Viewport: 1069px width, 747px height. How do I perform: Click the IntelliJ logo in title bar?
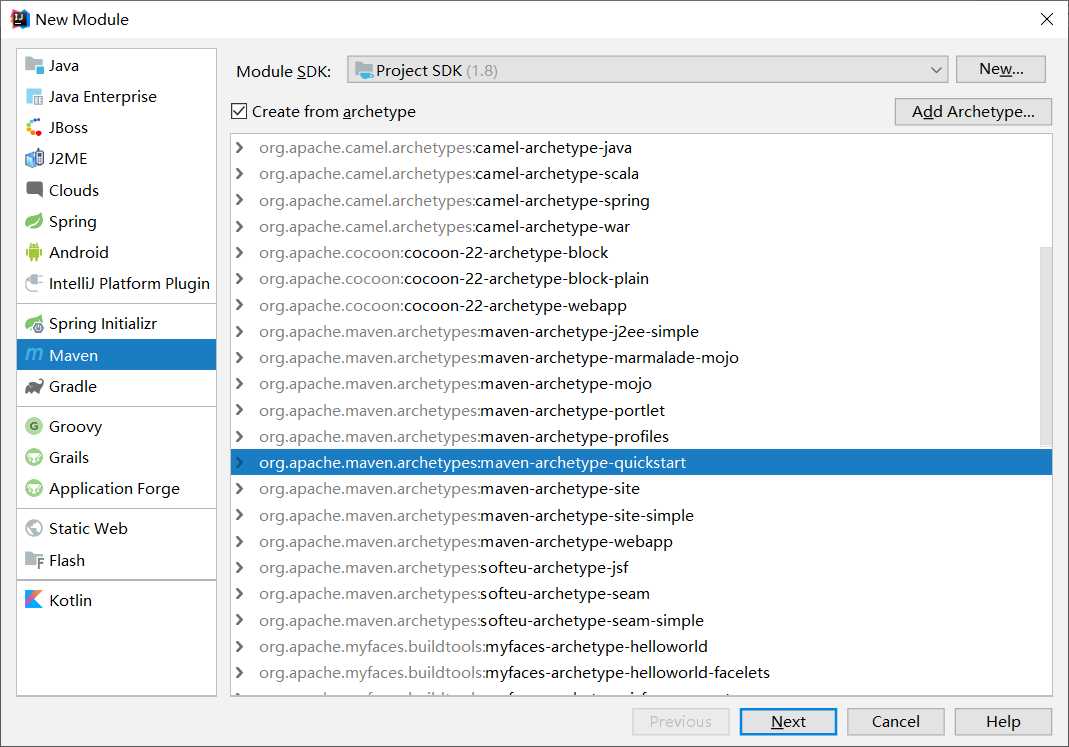coord(20,19)
